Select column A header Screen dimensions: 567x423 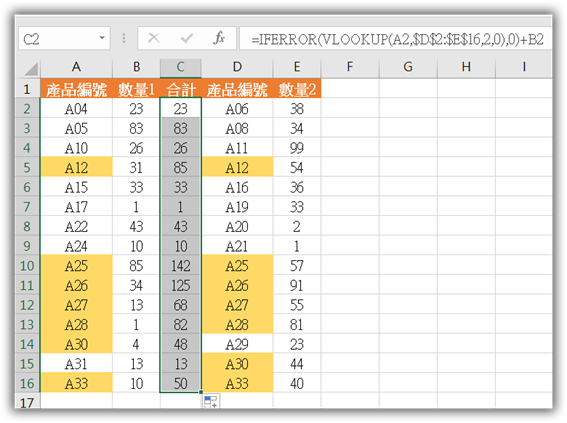pos(76,67)
